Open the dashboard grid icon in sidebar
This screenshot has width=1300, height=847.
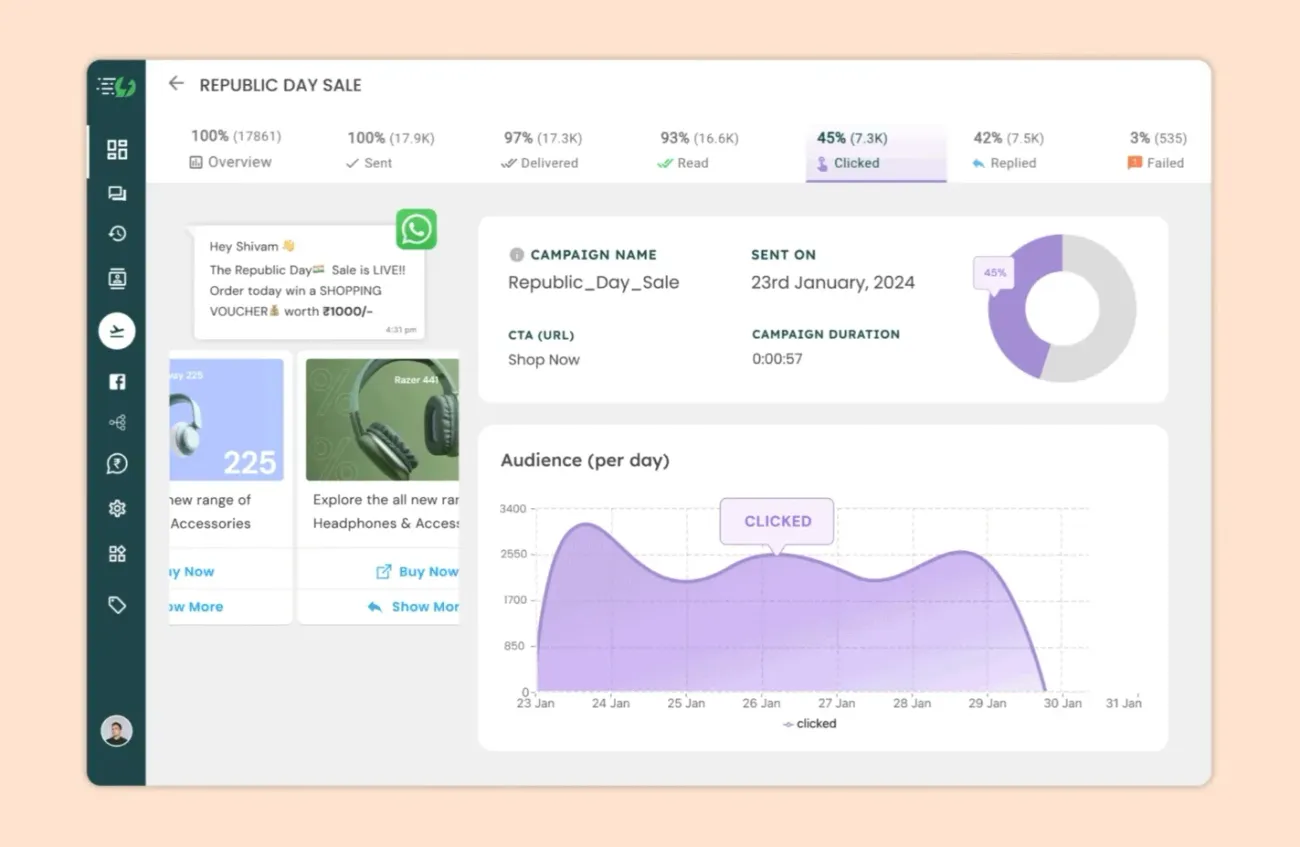116,149
